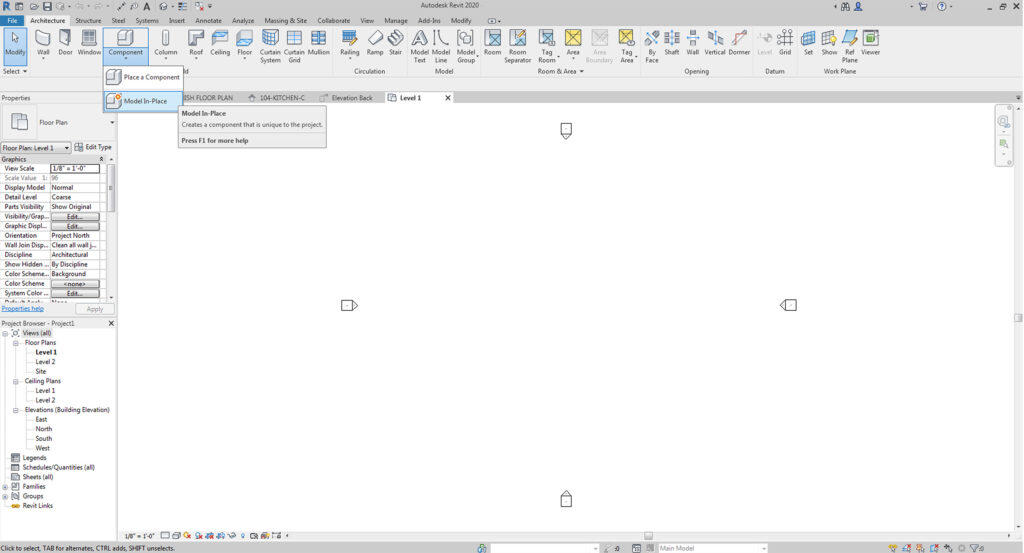Click the View Scale value field

coord(75,168)
